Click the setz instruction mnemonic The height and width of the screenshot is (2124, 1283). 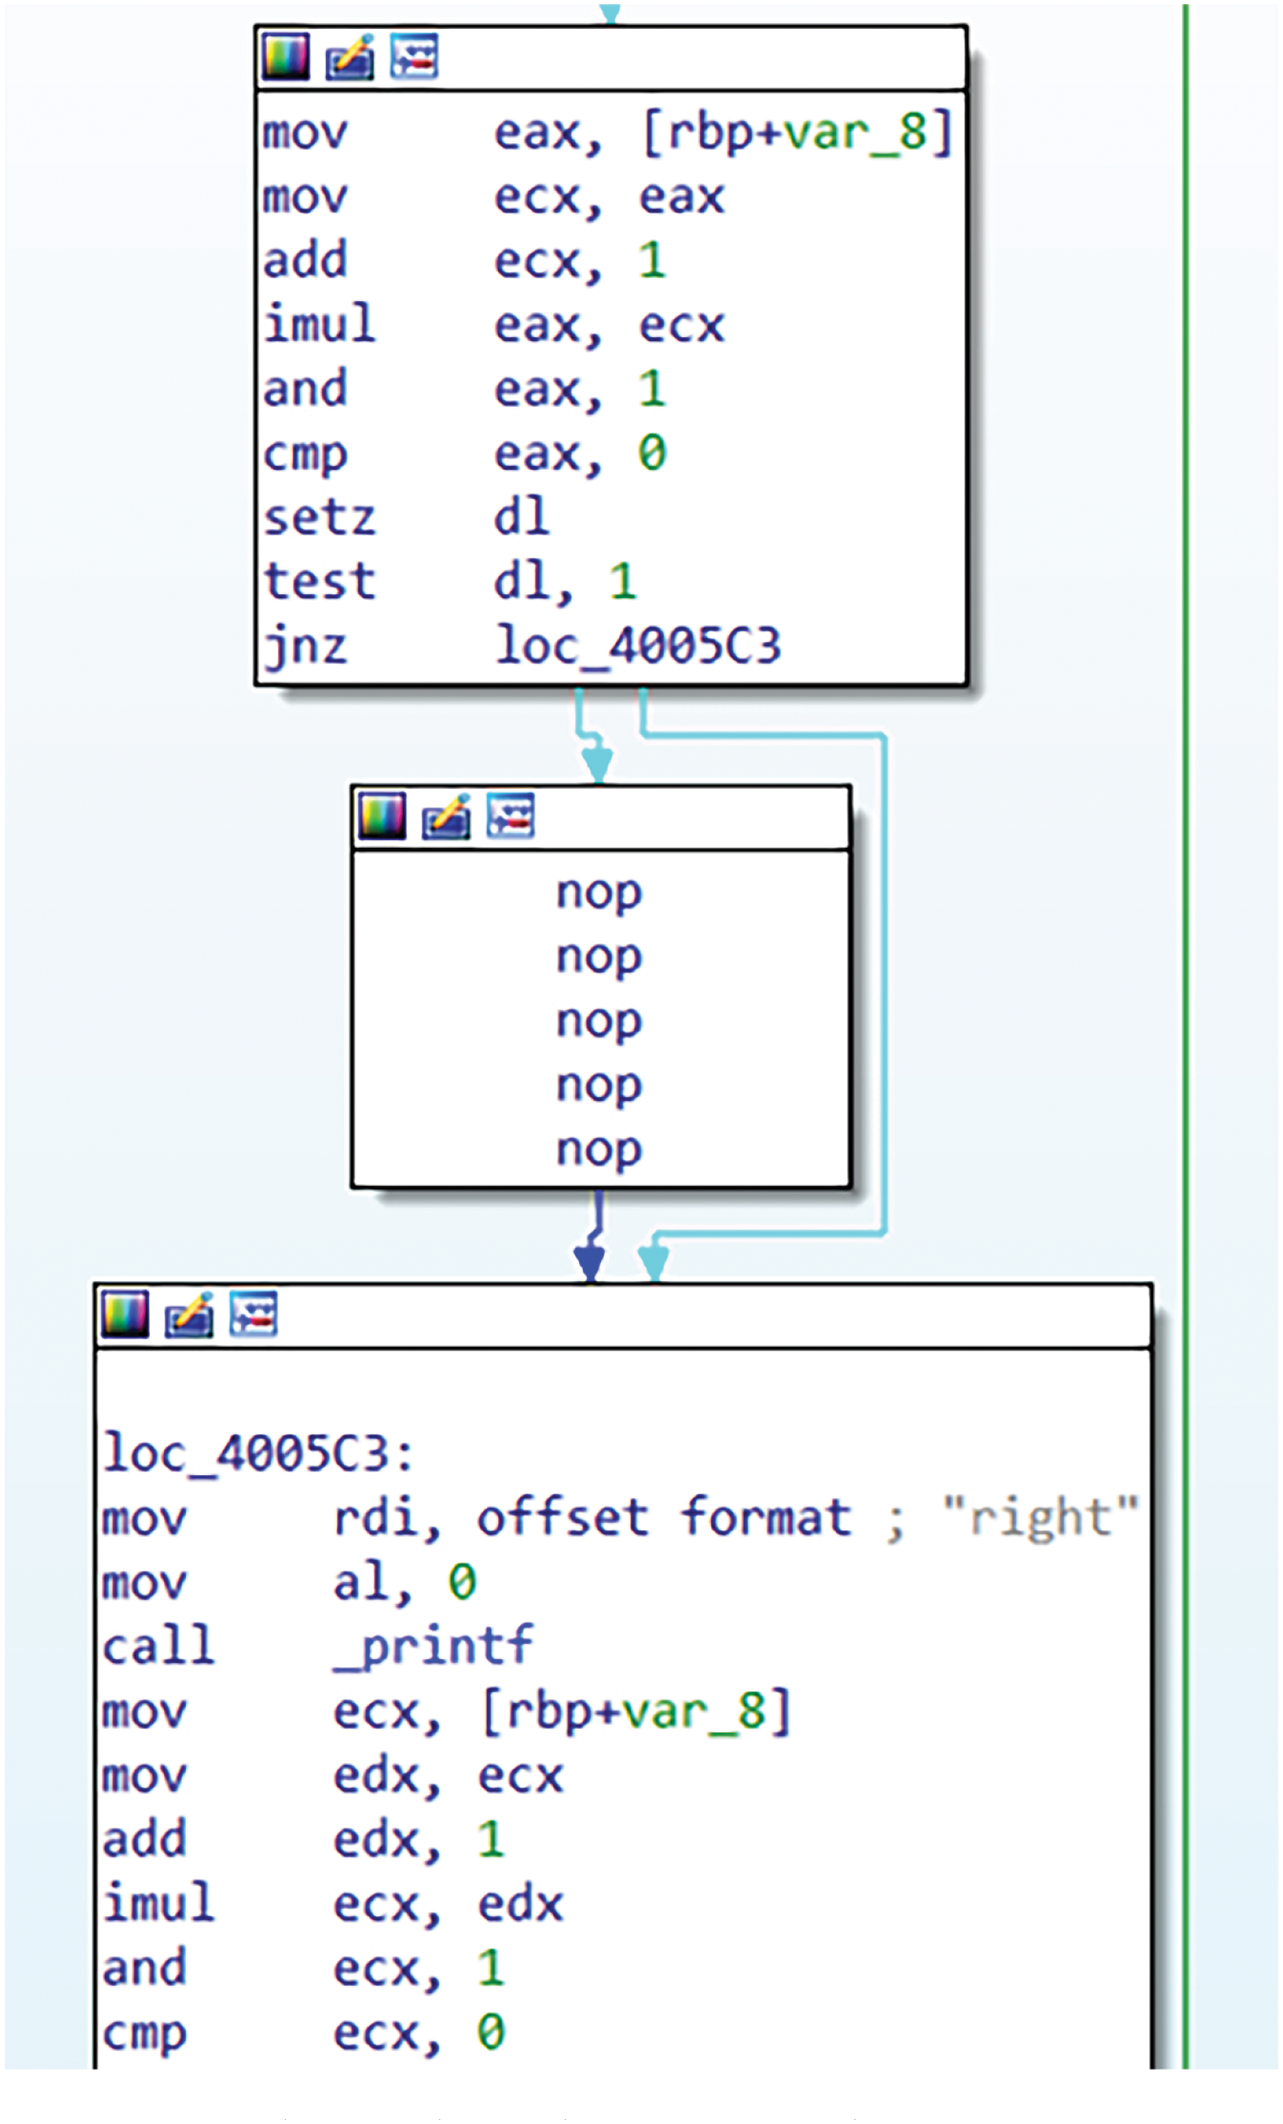[319, 518]
